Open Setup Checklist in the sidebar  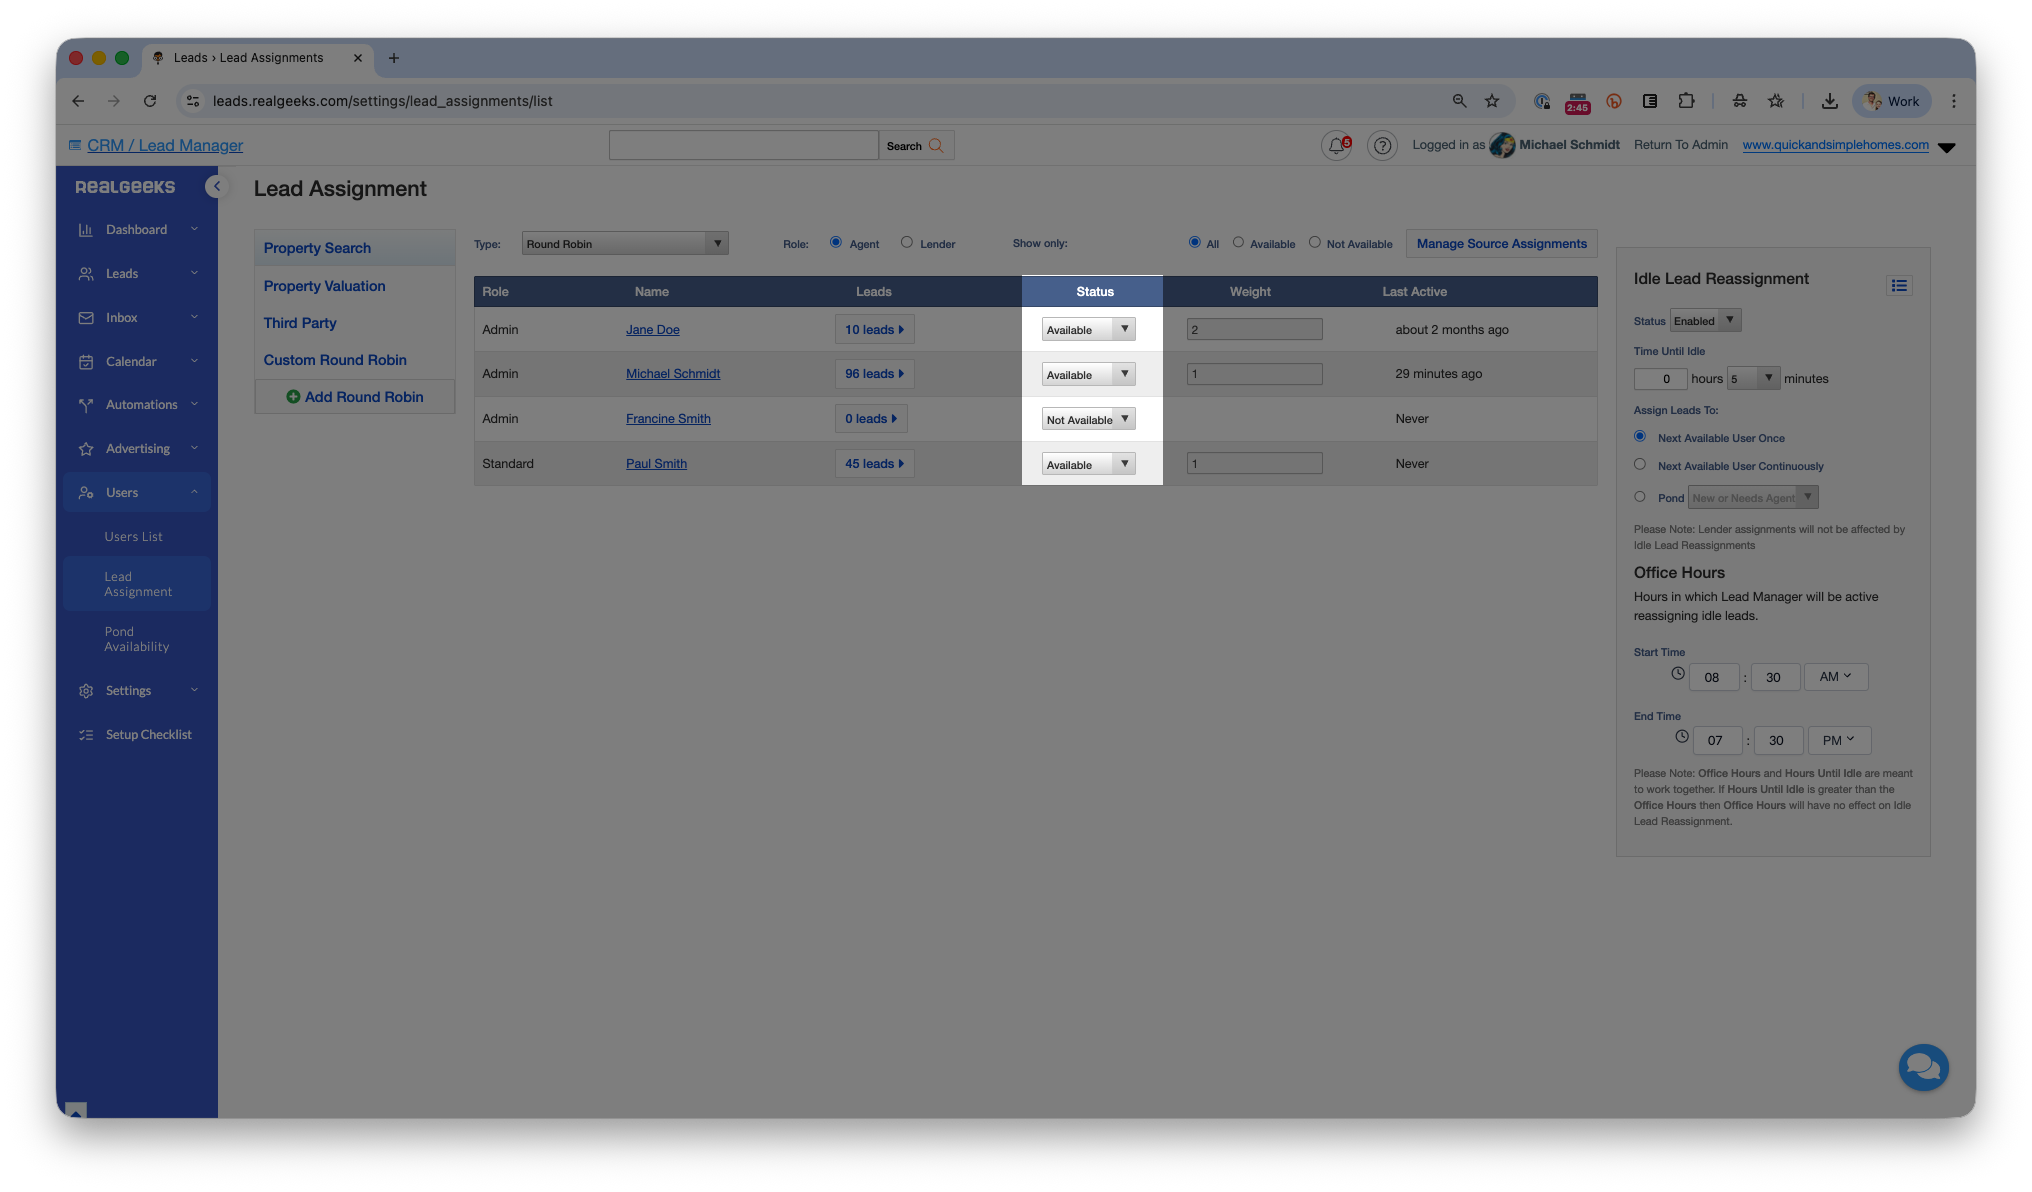148,735
